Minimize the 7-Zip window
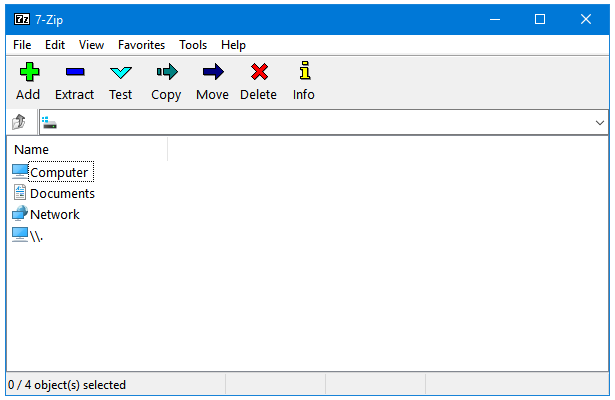Viewport: 615px width, 400px height. [495, 19]
